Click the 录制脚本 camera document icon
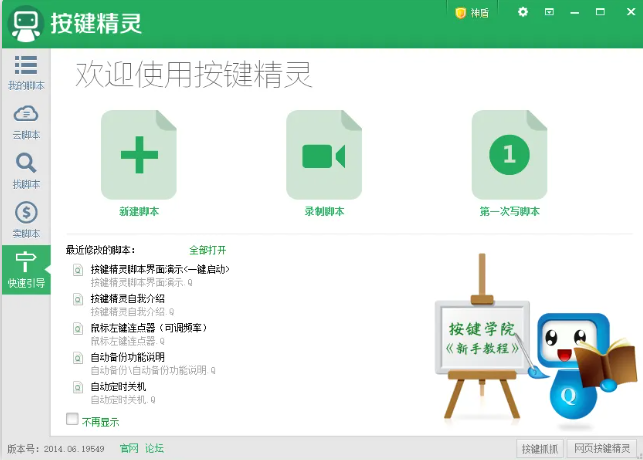643x460 pixels. 324,155
